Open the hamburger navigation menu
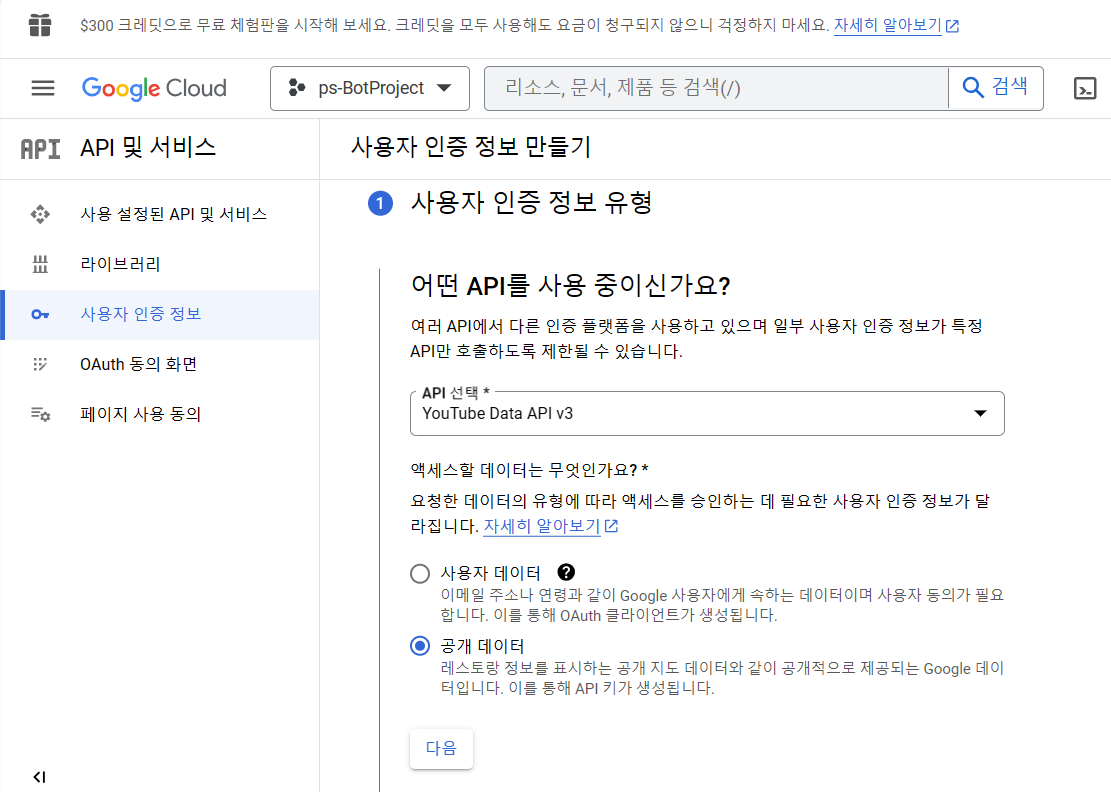 [x=43, y=88]
